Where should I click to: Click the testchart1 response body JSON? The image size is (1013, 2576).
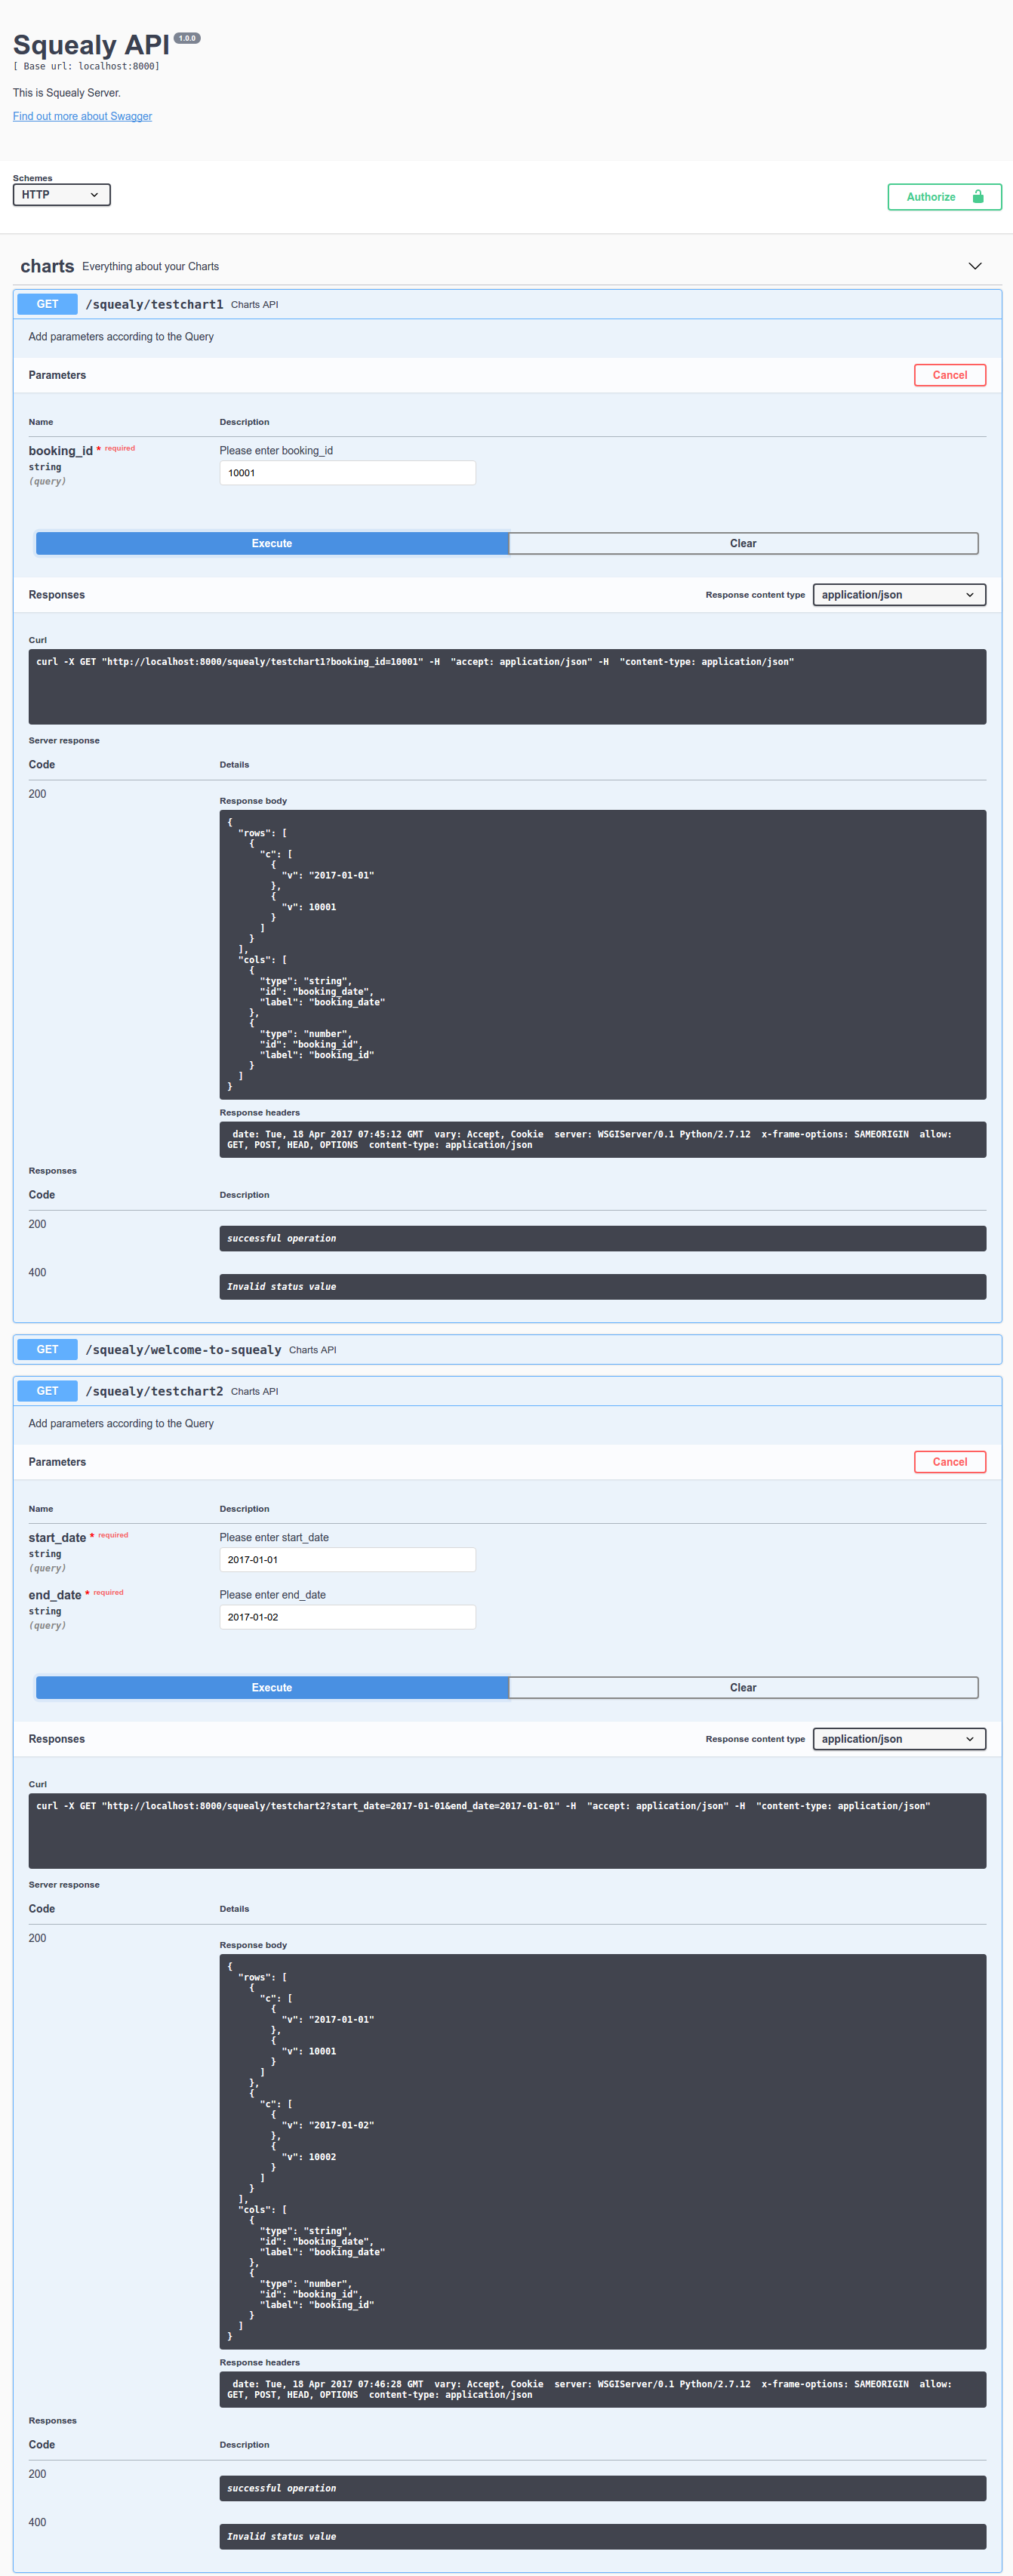[603, 955]
